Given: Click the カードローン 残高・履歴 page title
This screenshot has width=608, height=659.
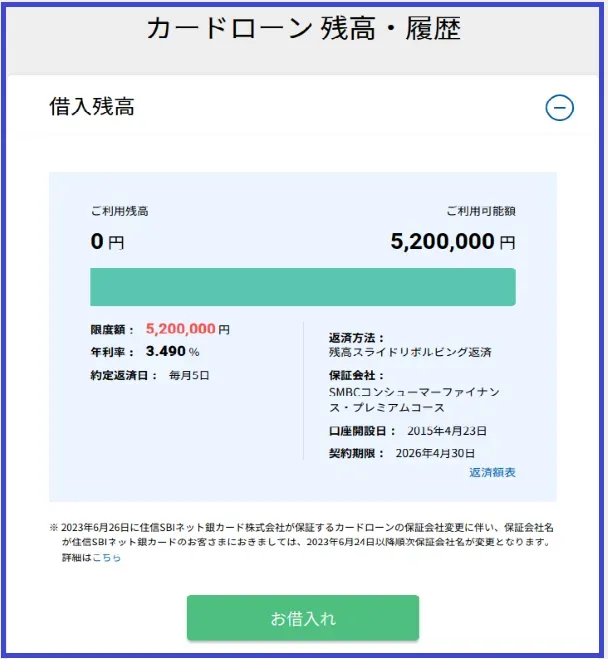Looking at the screenshot, I should 303,28.
